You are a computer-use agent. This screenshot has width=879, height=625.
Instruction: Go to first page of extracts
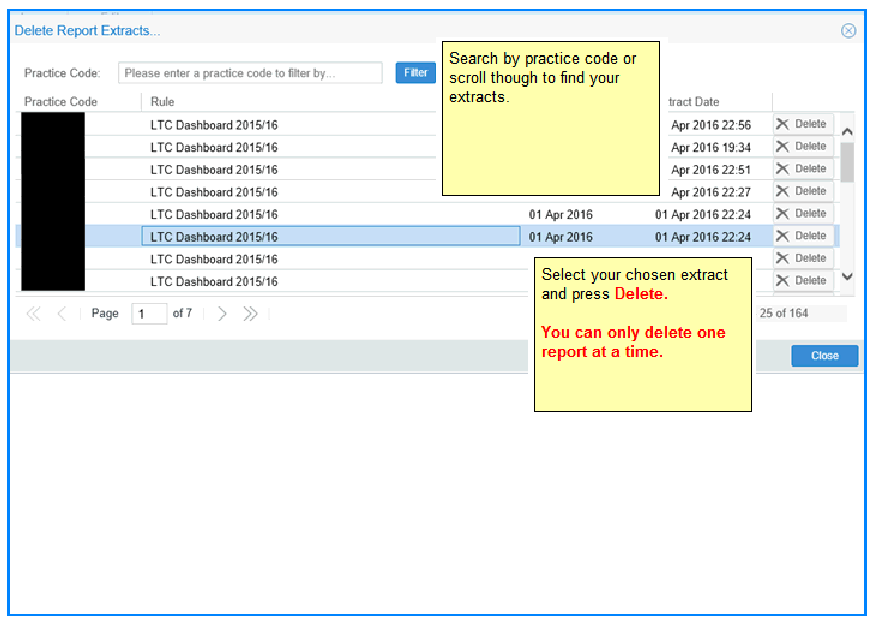(x=33, y=314)
